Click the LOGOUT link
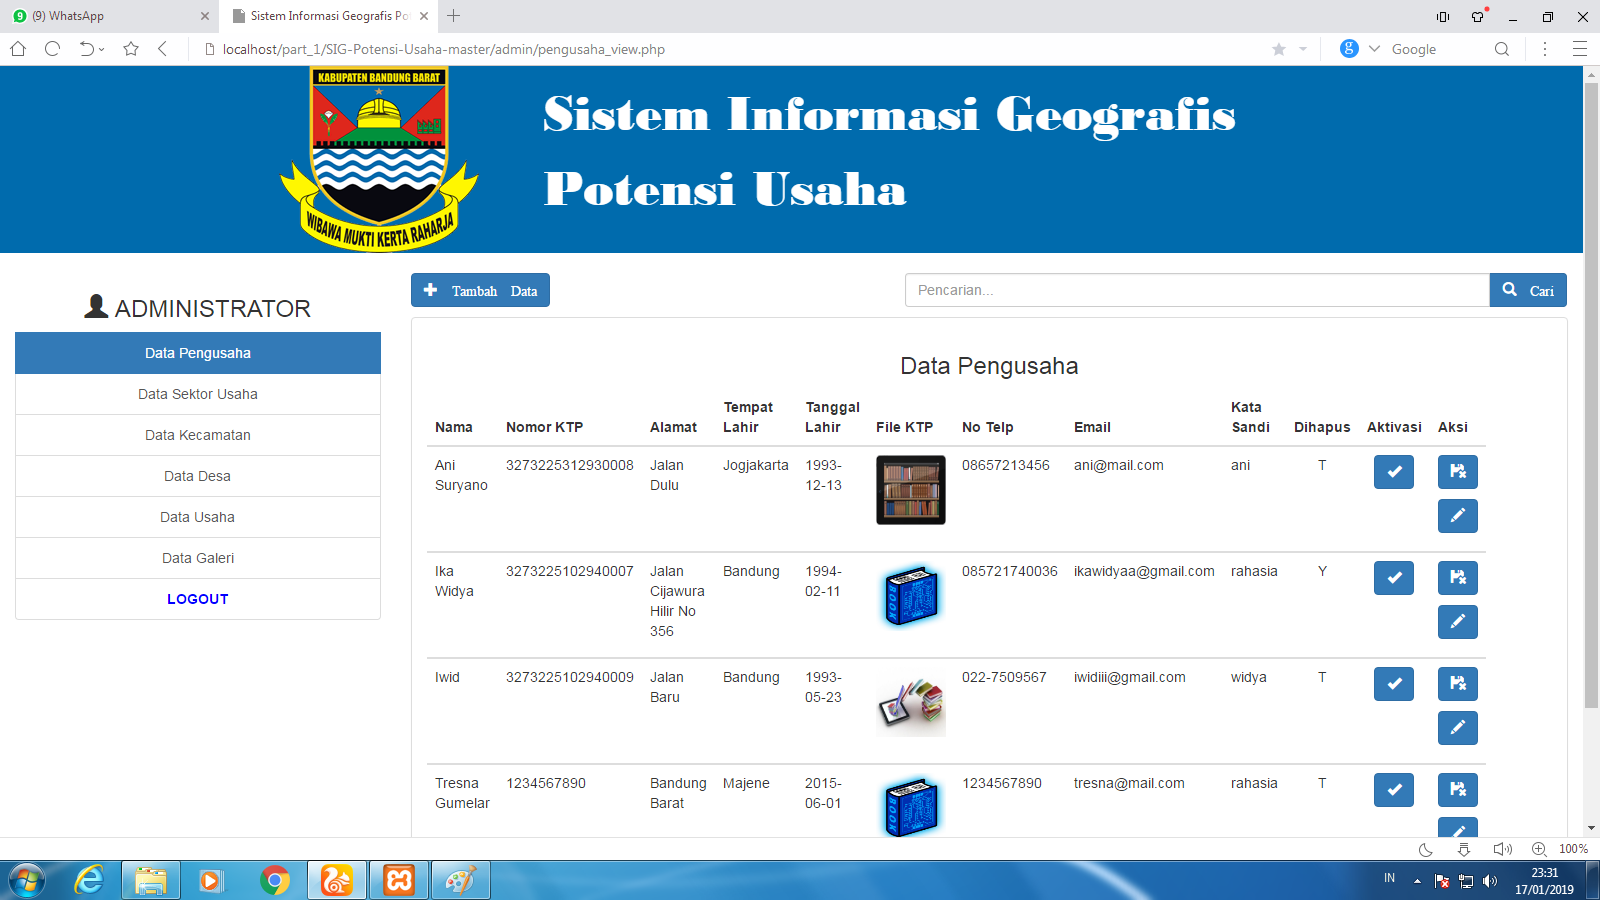This screenshot has height=900, width=1600. pos(197,599)
